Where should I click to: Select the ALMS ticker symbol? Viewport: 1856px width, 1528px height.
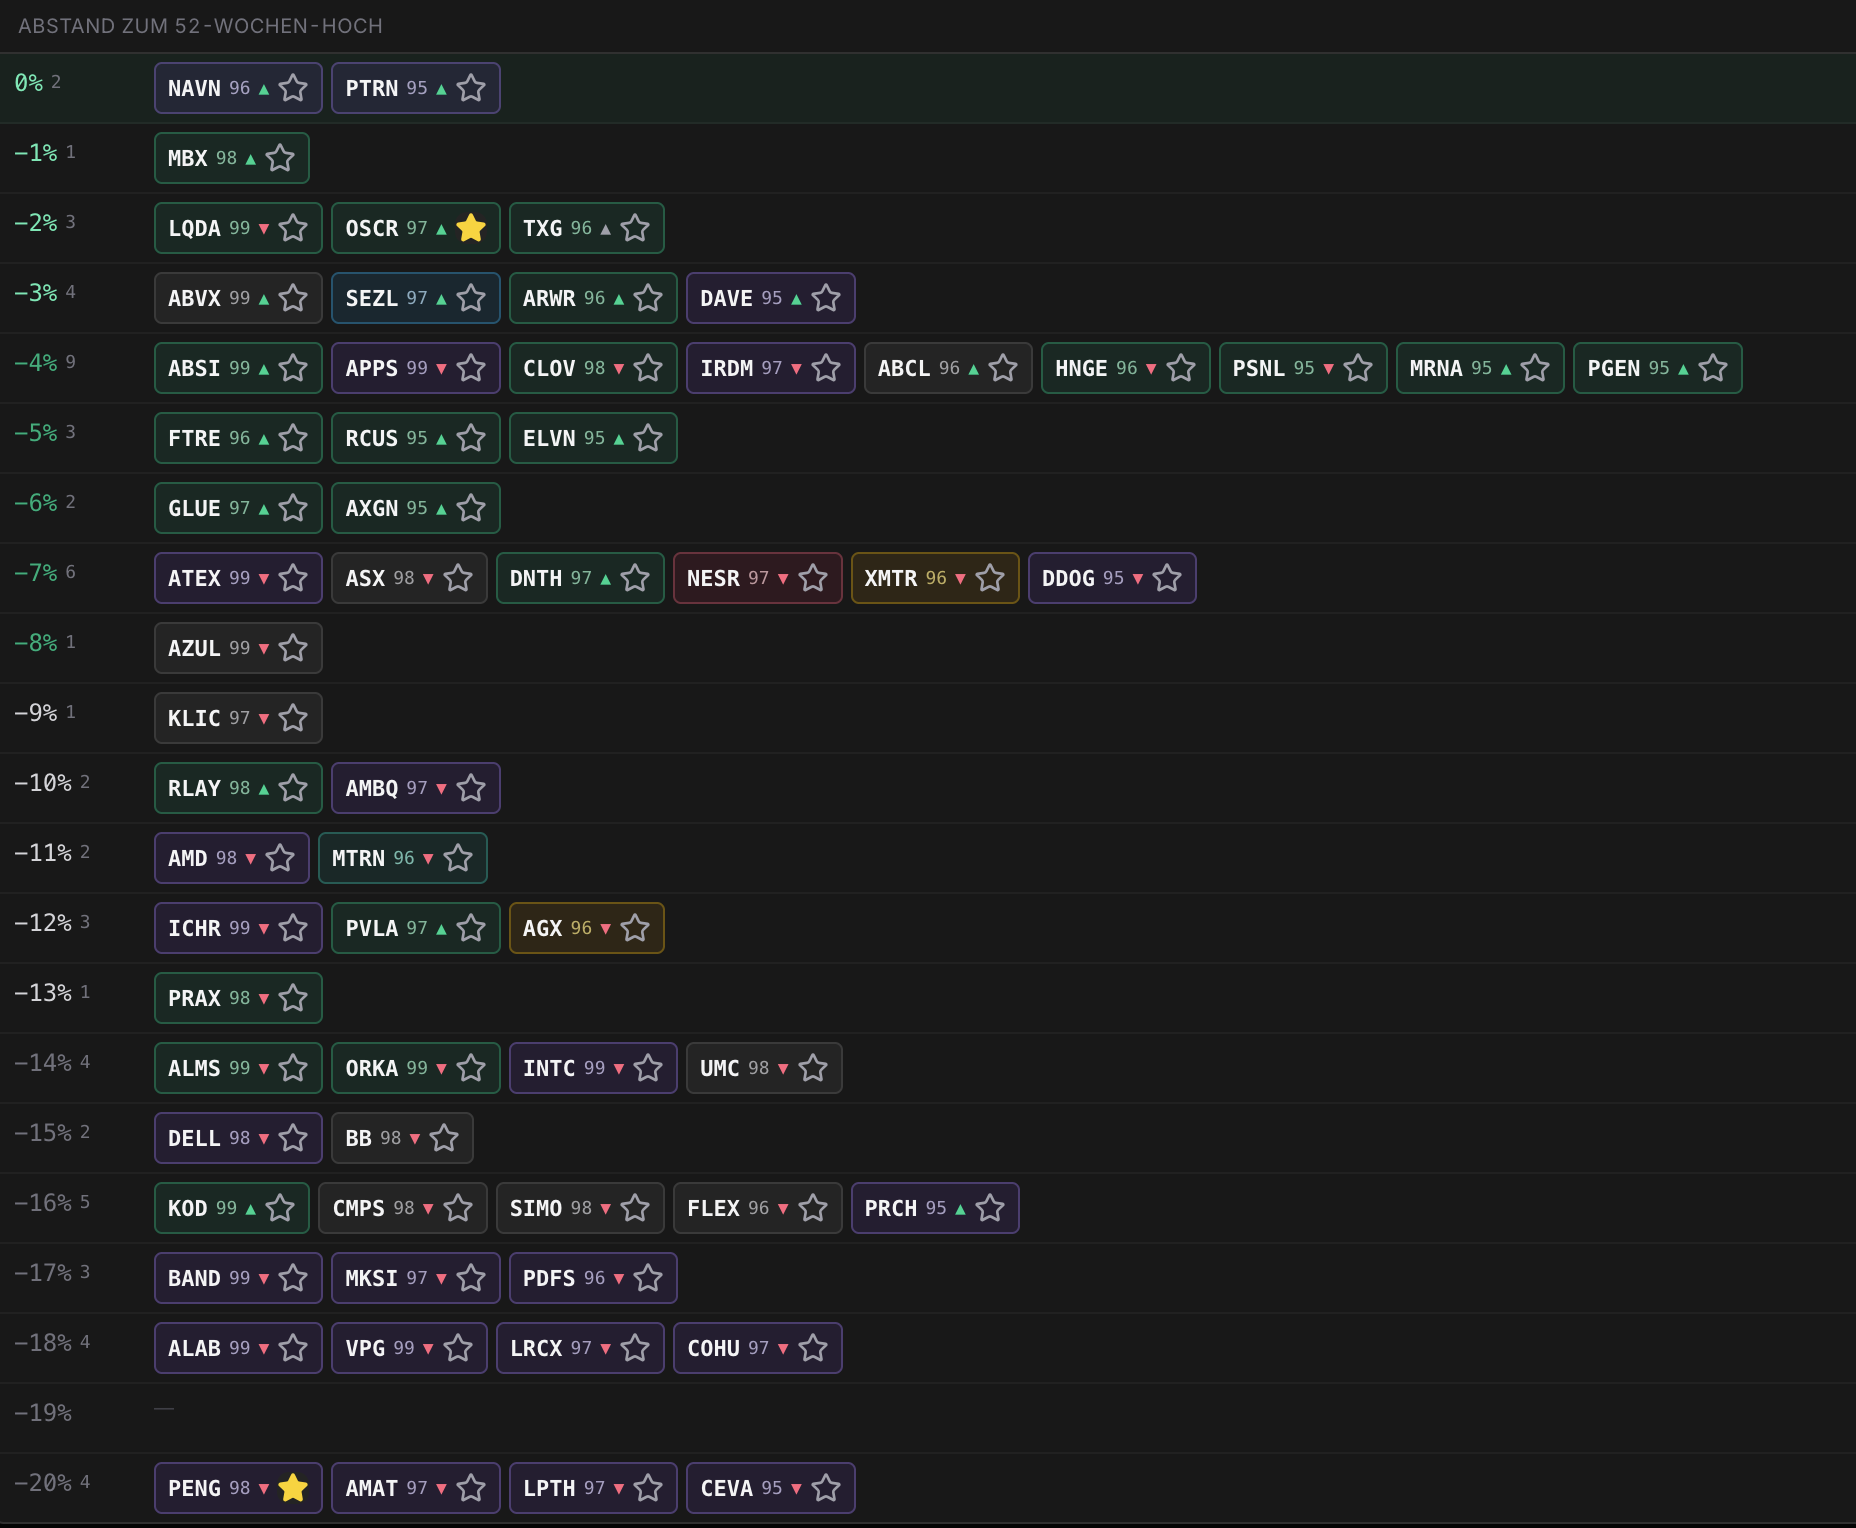coord(194,1068)
